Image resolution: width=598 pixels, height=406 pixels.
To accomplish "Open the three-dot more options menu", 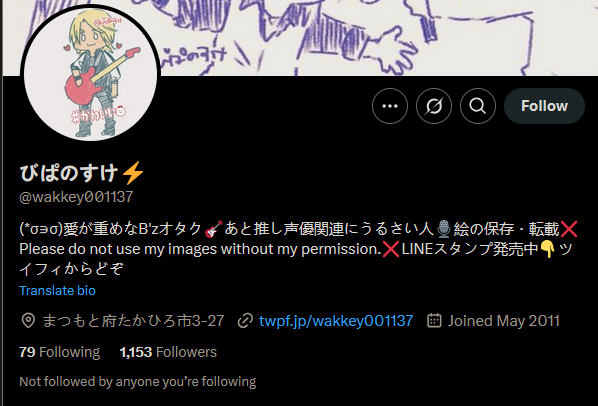I will point(390,106).
